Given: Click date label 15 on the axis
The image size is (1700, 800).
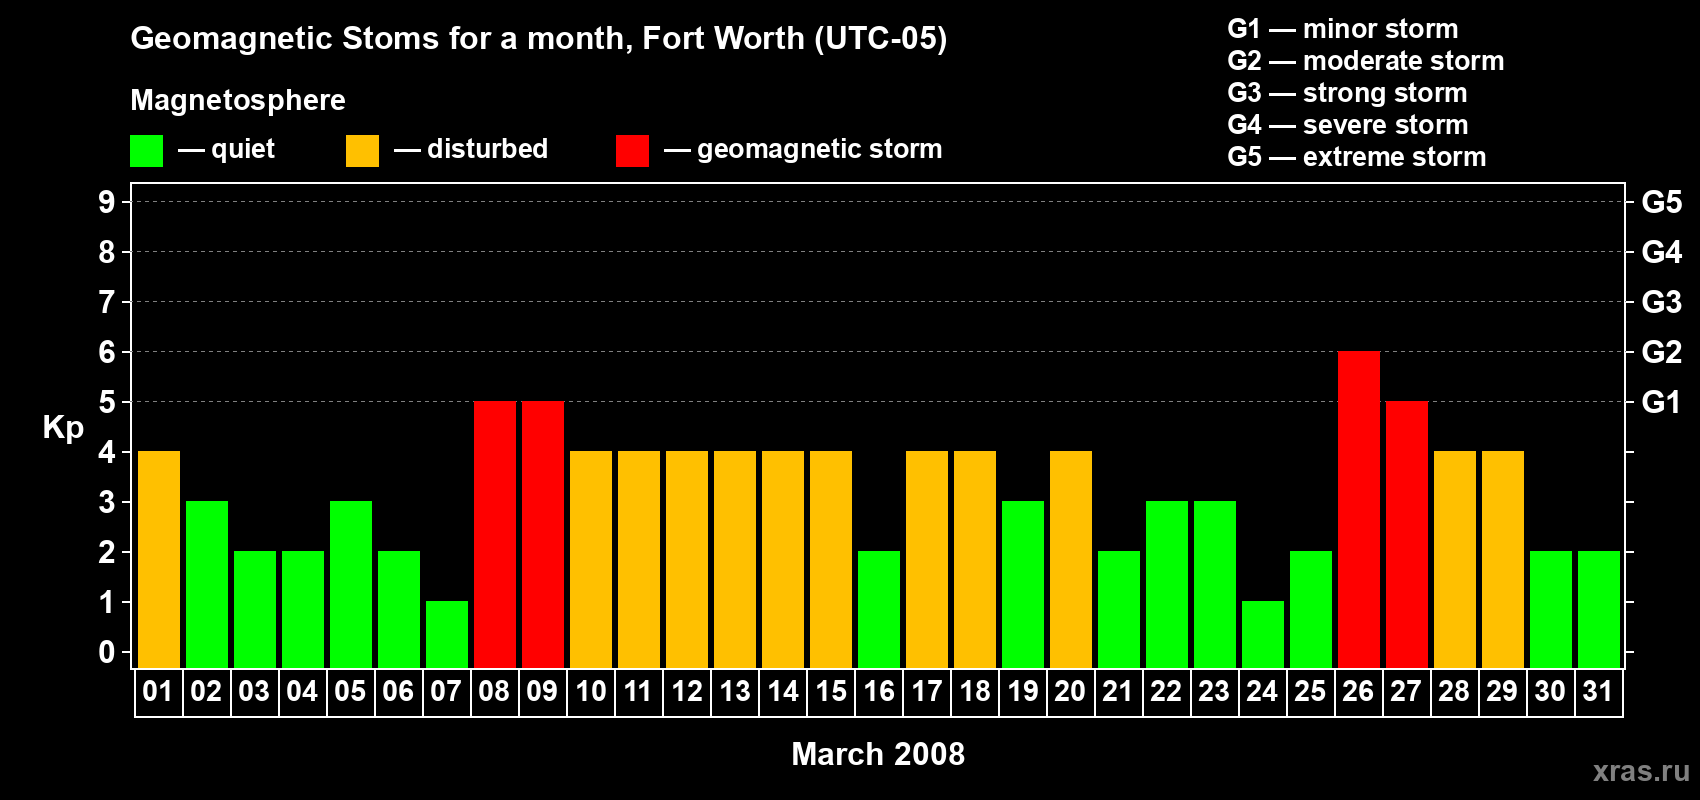Looking at the screenshot, I should click(831, 692).
